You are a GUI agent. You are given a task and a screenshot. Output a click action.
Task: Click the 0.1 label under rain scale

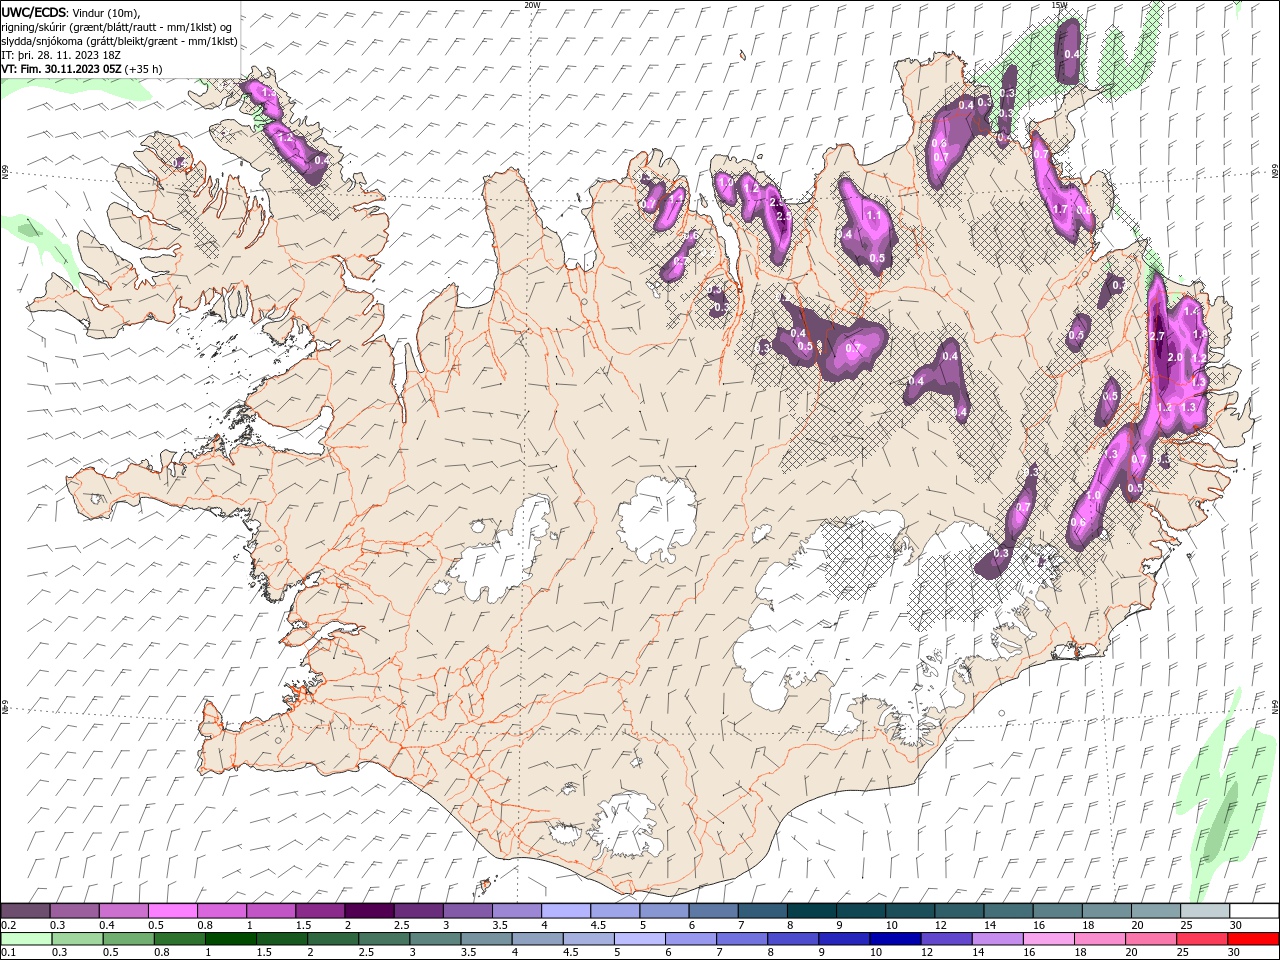tap(9, 952)
